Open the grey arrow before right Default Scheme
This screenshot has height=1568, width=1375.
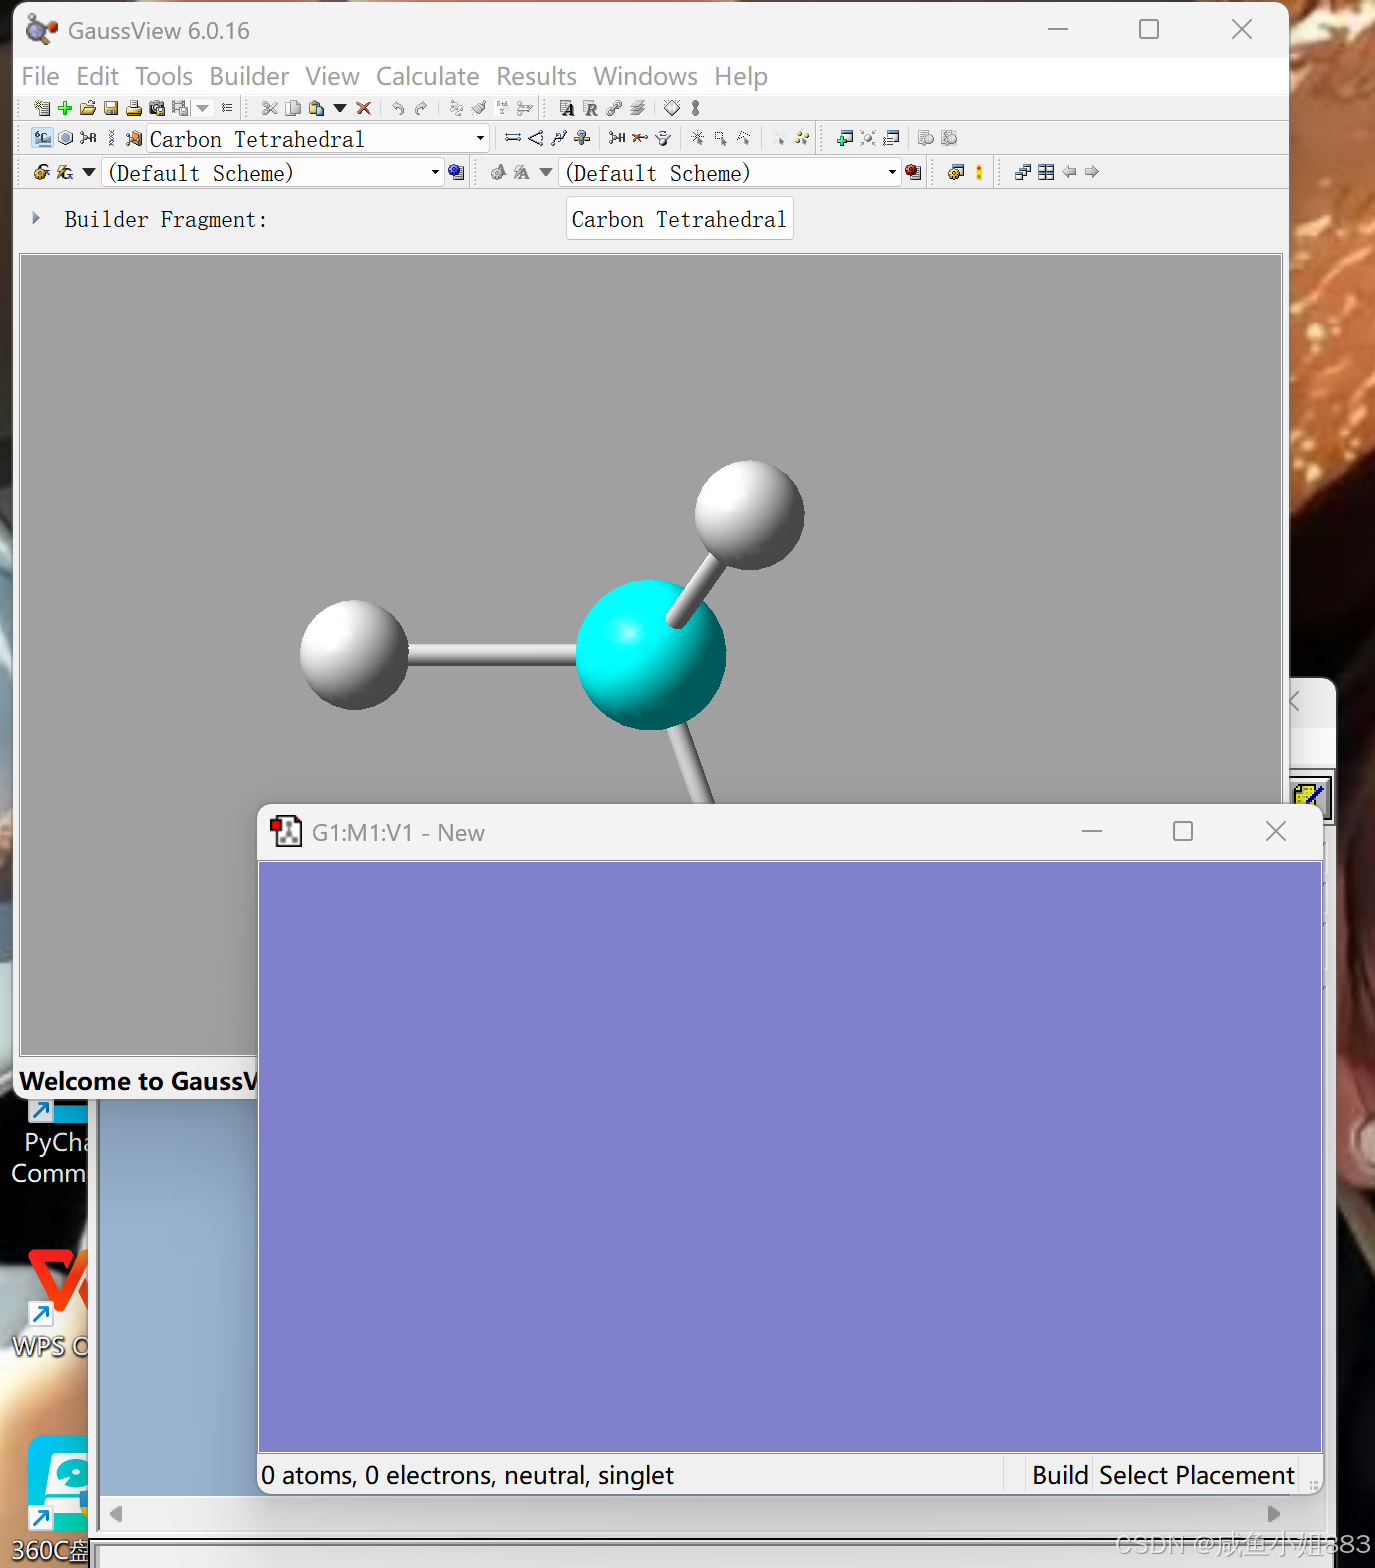545,172
